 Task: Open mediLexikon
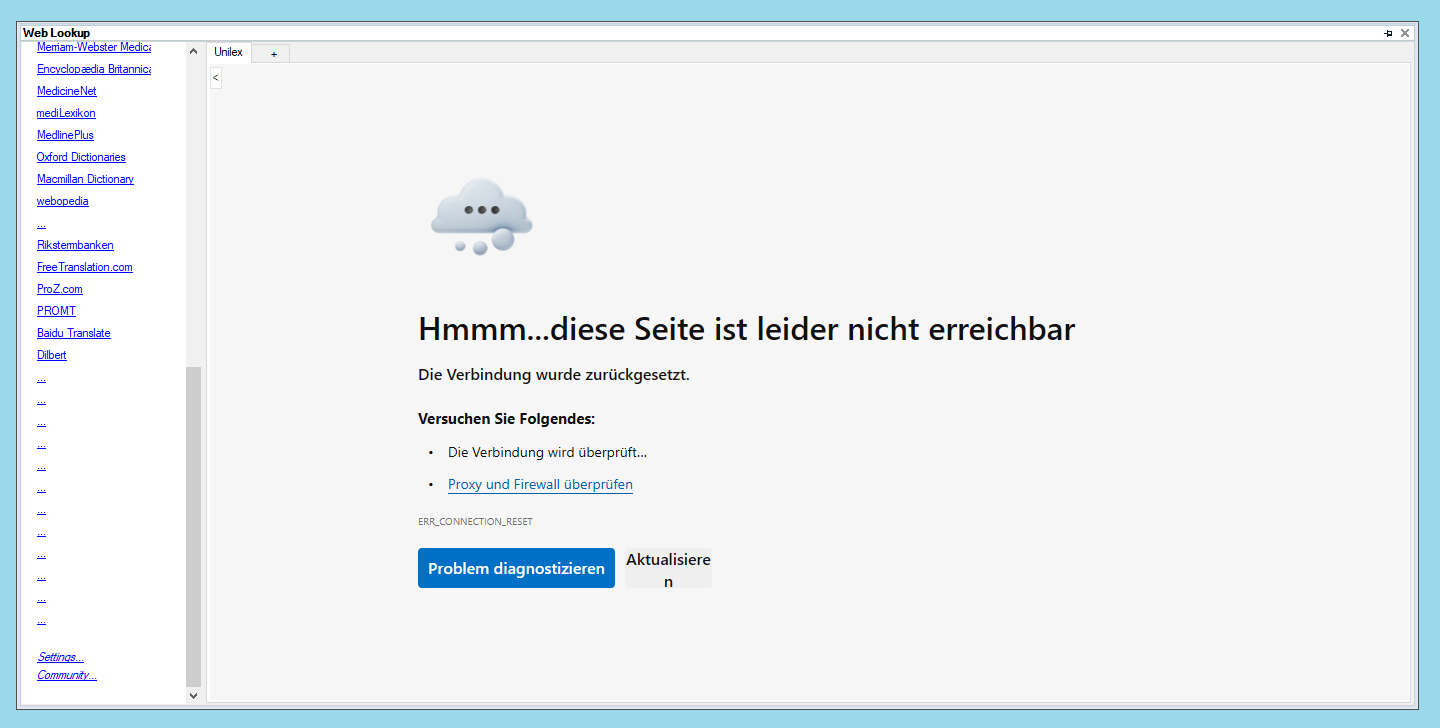click(x=66, y=112)
